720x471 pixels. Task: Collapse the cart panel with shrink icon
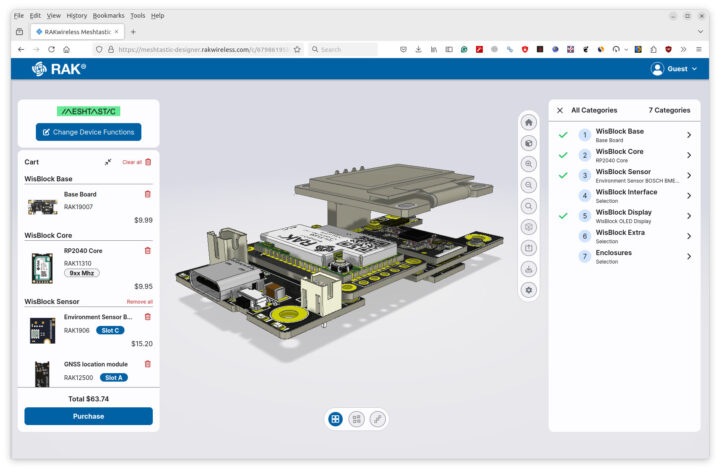(x=108, y=162)
